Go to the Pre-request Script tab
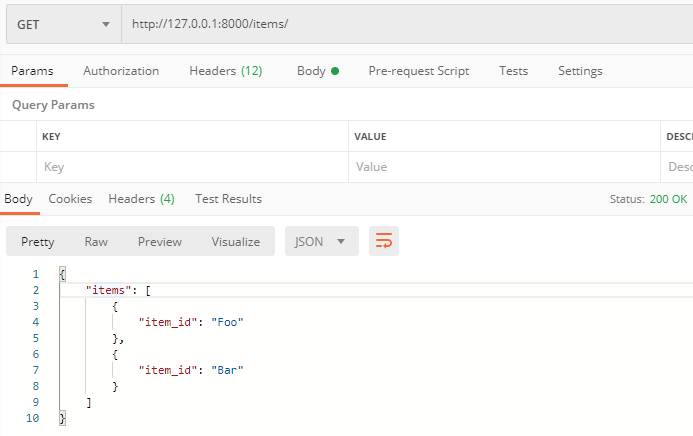 coord(418,71)
